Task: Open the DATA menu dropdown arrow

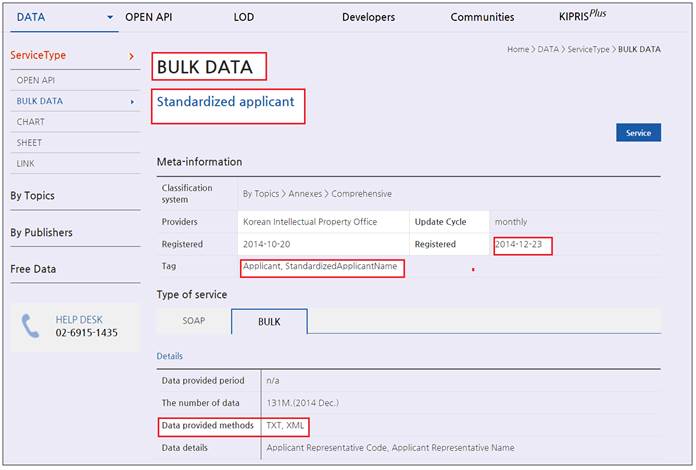Action: tap(110, 18)
